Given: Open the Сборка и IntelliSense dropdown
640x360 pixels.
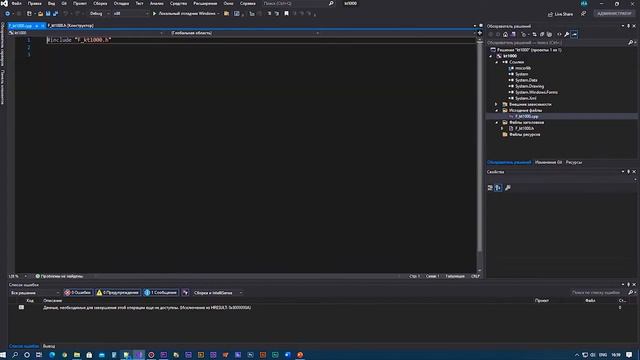Looking at the screenshot, I should 217,293.
